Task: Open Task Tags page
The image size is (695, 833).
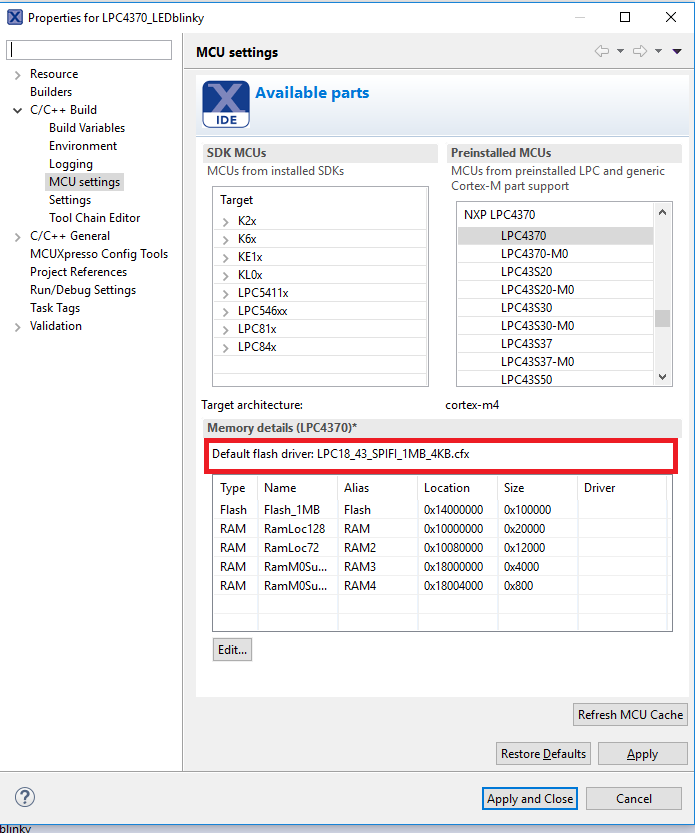Action: [x=55, y=308]
